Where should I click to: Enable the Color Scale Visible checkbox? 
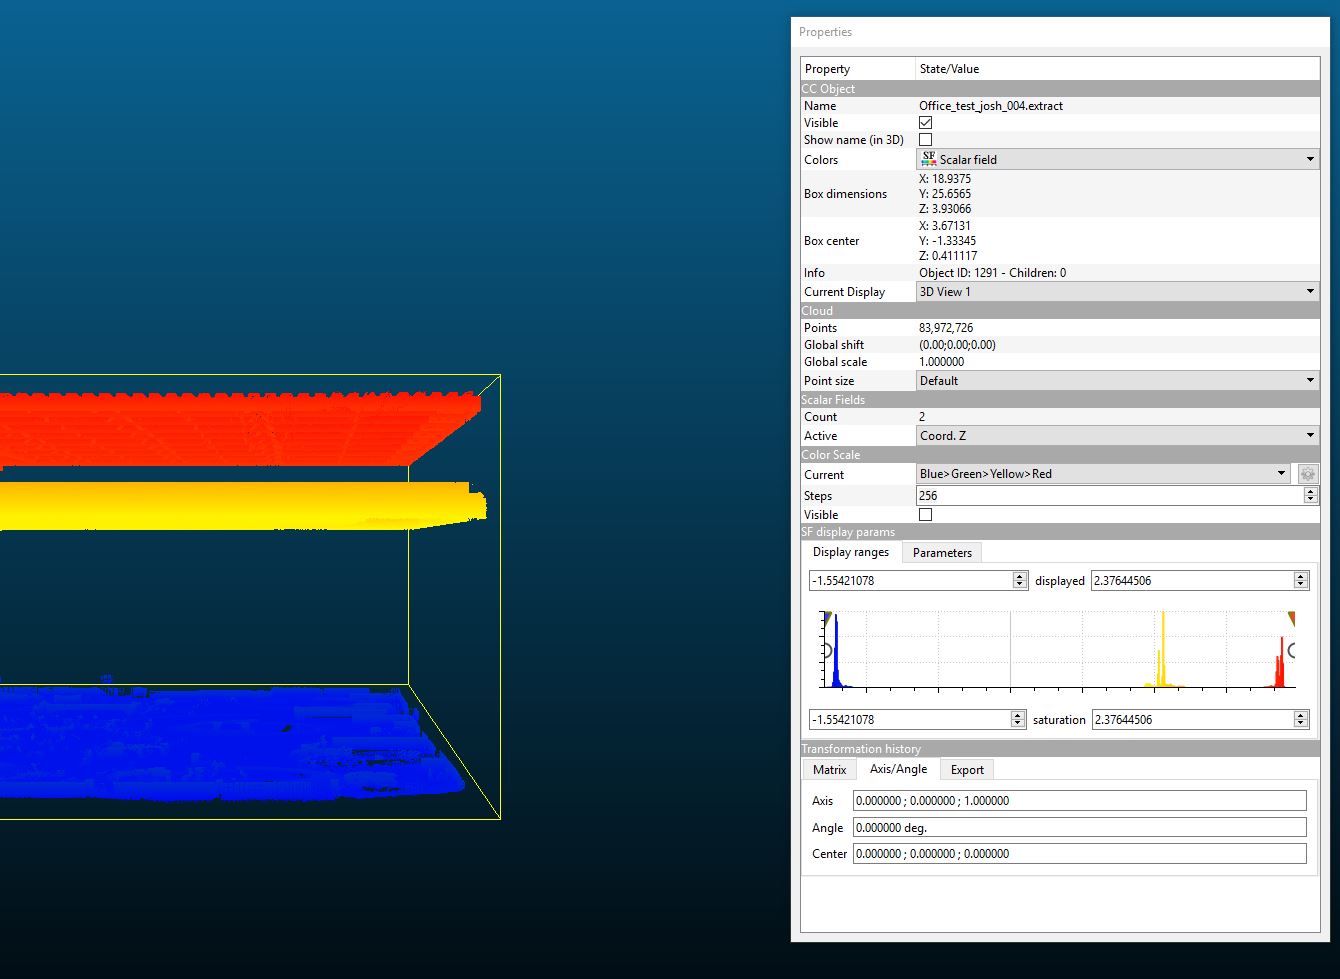925,515
